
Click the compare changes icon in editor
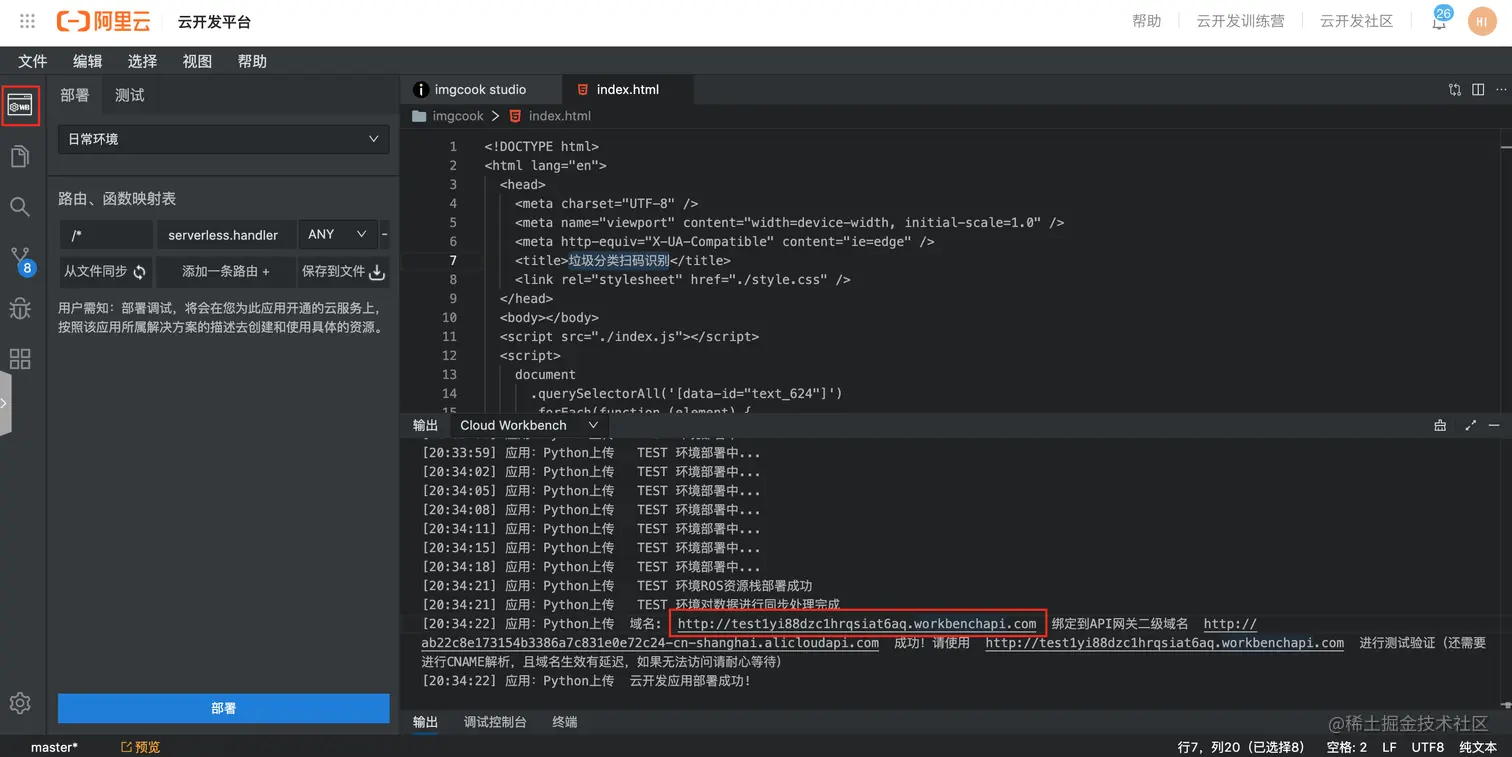[1455, 89]
